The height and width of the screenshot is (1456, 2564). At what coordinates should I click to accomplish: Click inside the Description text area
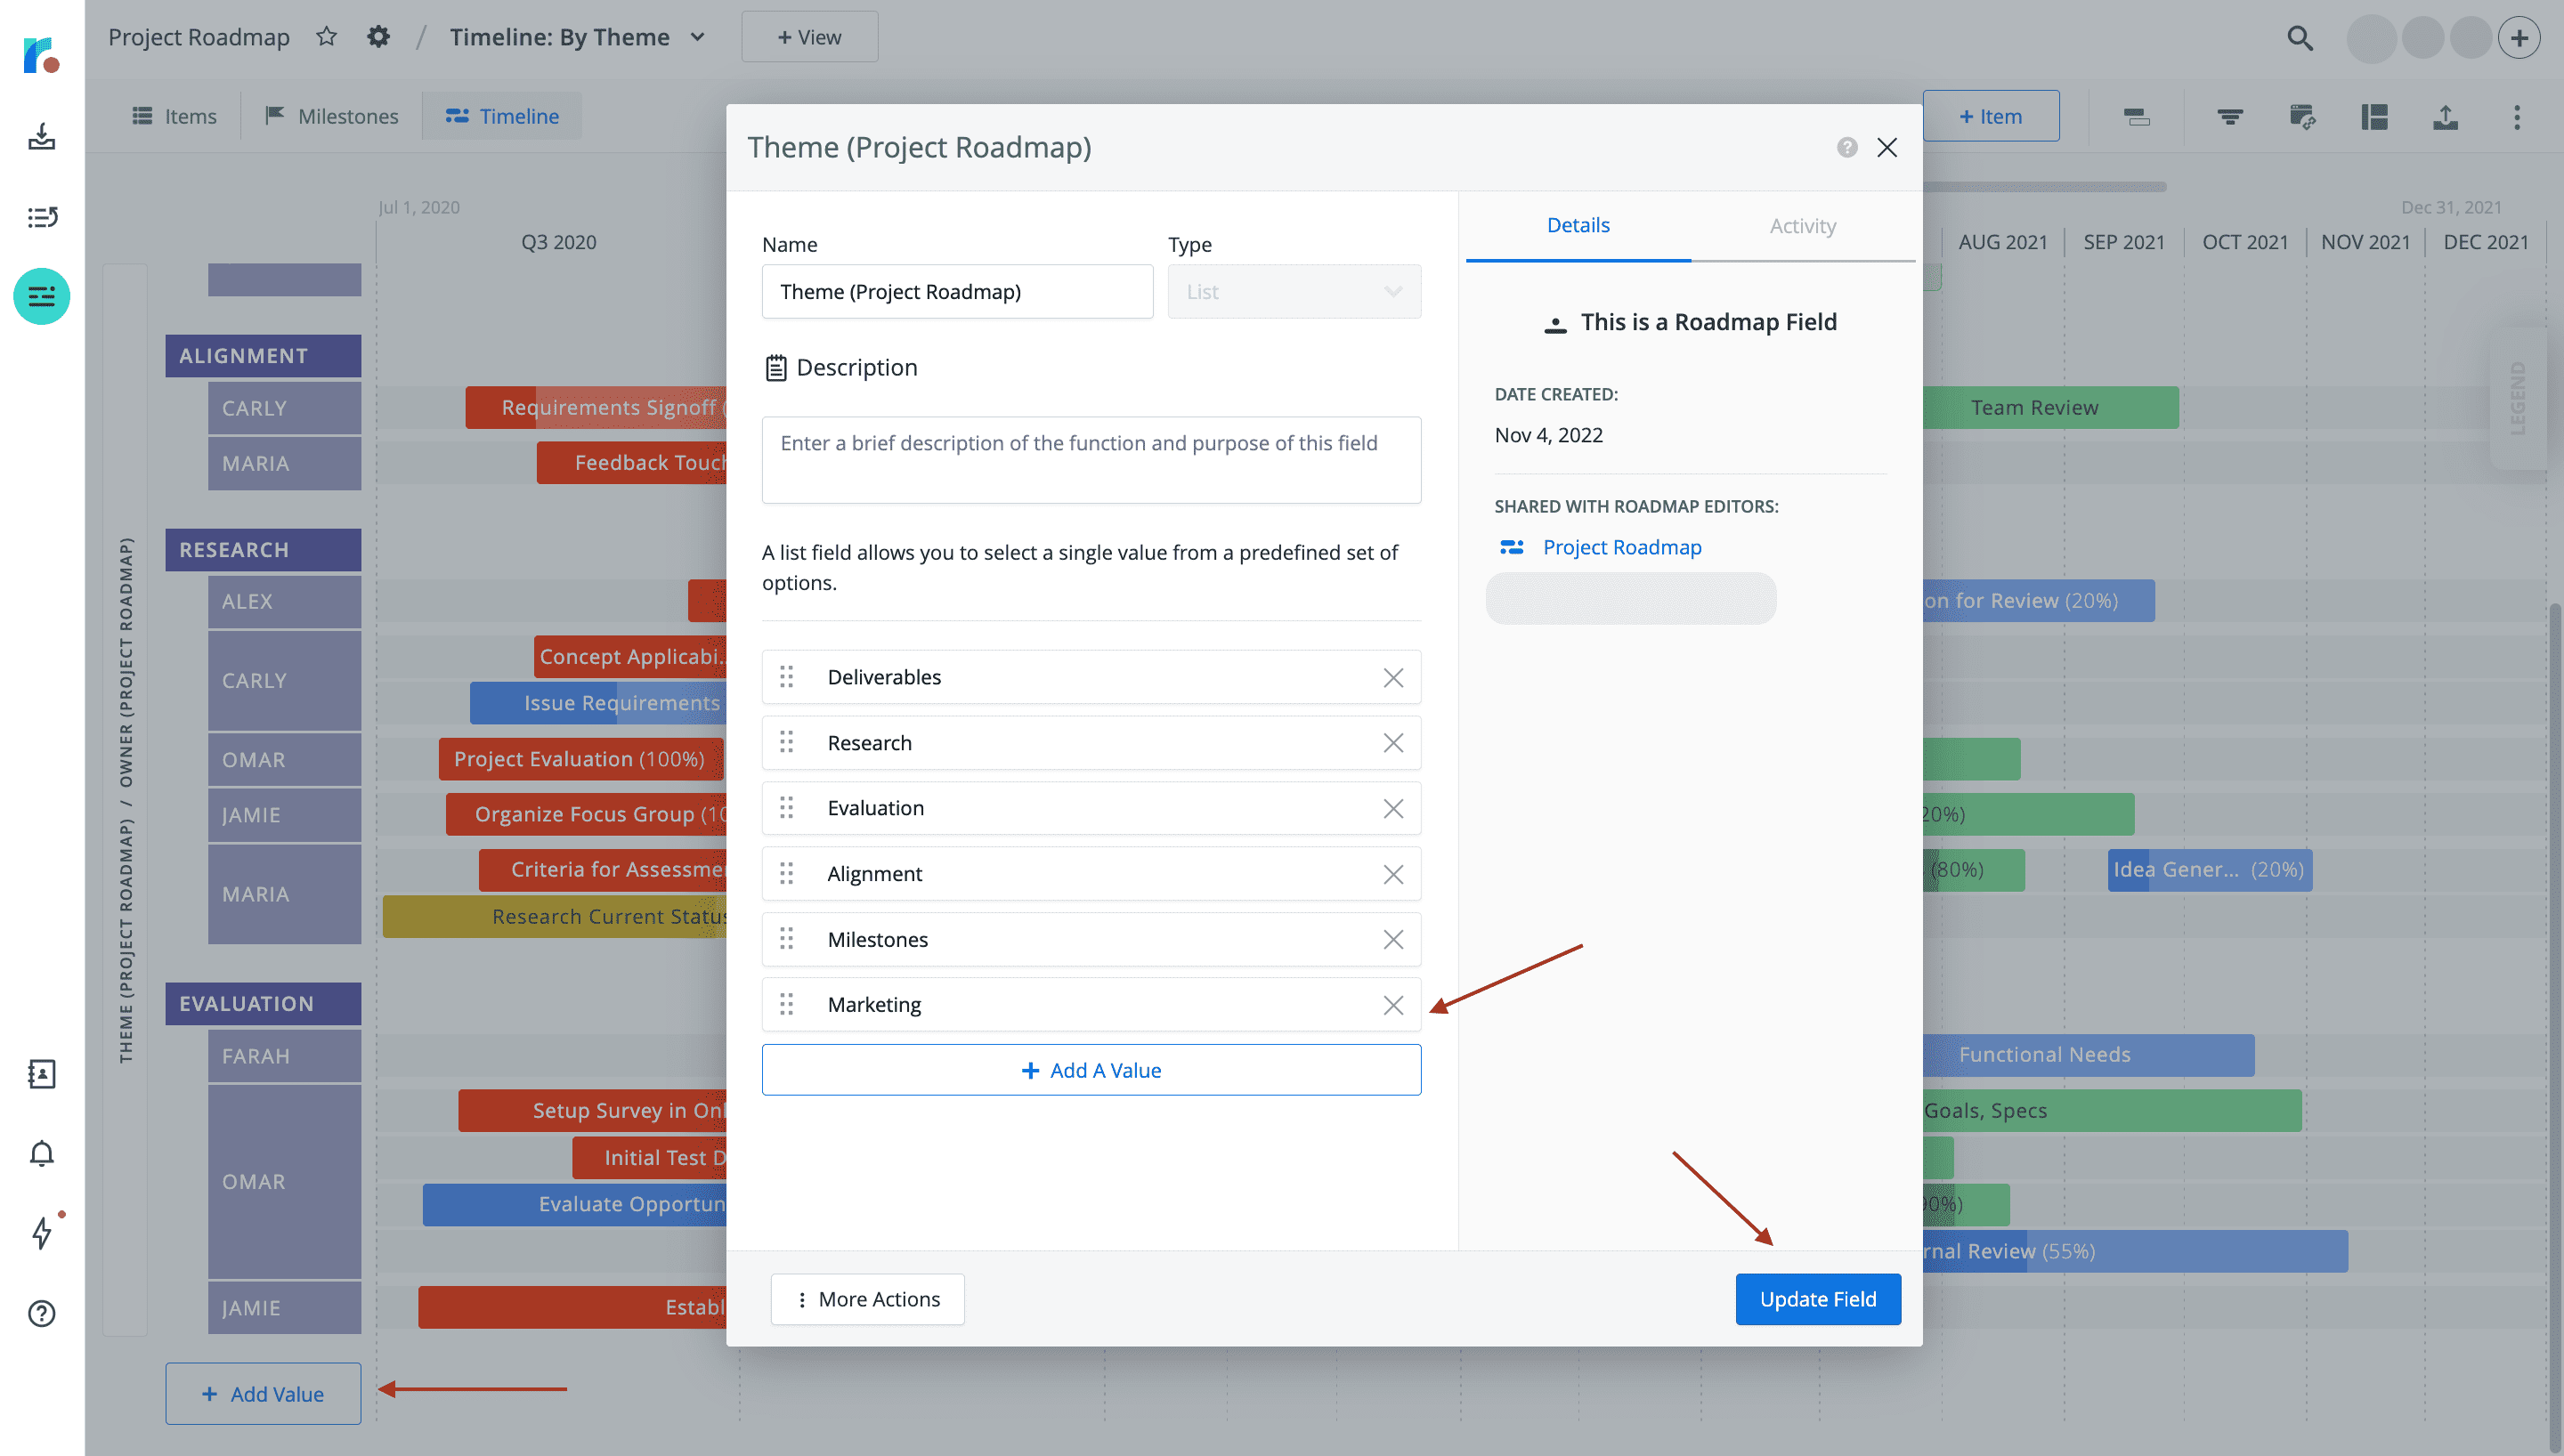1090,460
